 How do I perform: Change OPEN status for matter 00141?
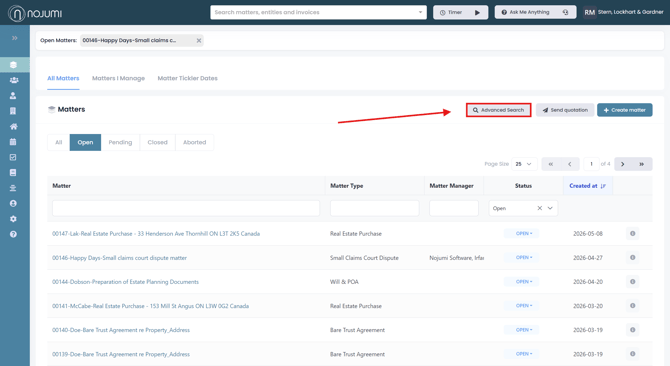[x=521, y=306]
